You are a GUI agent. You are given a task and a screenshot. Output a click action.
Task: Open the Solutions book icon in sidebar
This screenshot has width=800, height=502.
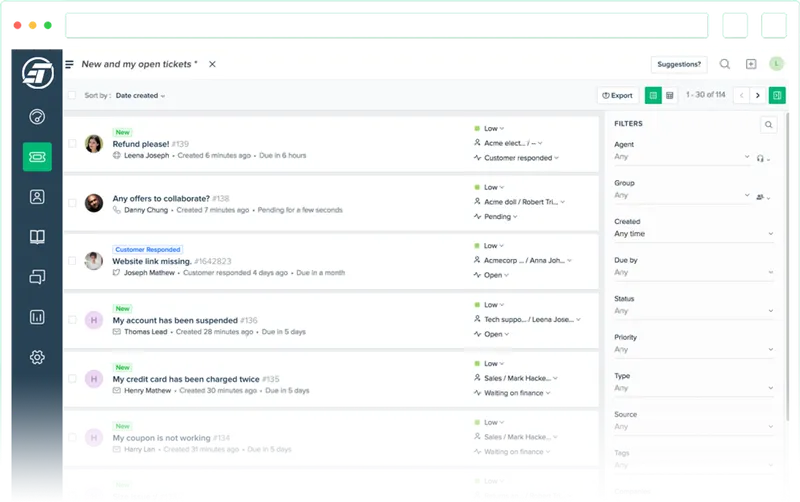(x=37, y=237)
